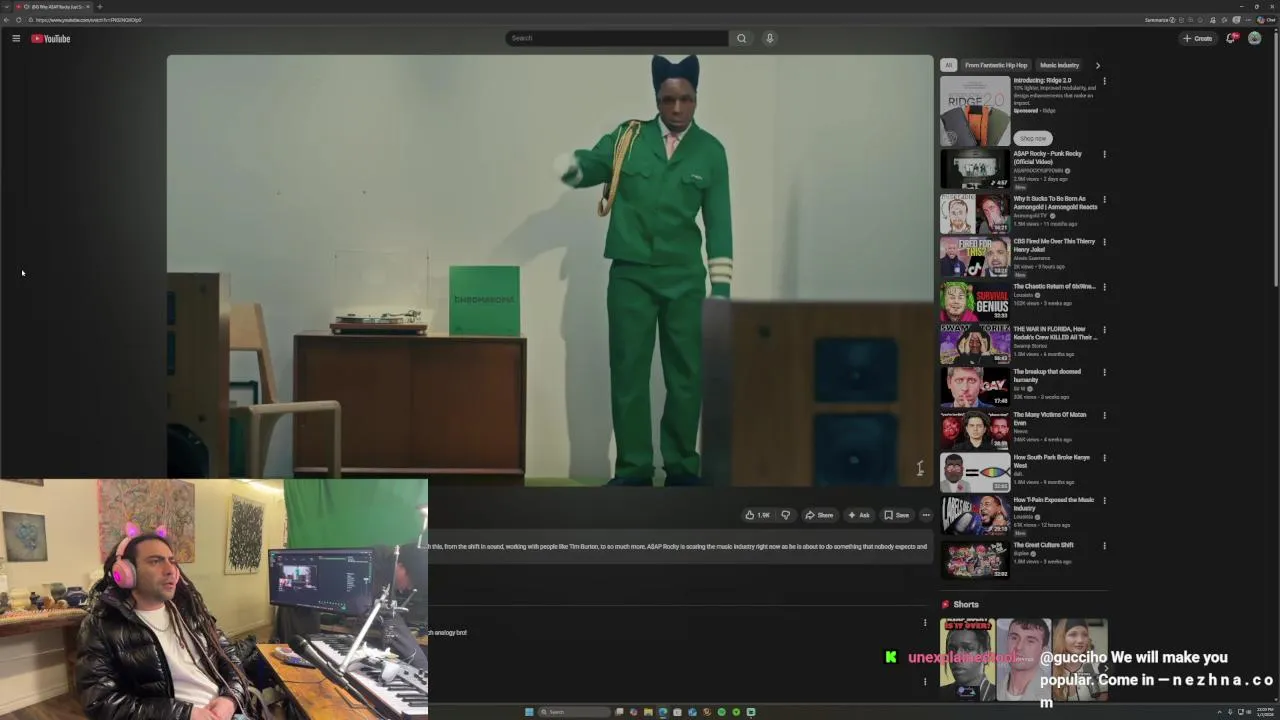Start voice search with microphone icon
The width and height of the screenshot is (1280, 720).
coord(769,38)
